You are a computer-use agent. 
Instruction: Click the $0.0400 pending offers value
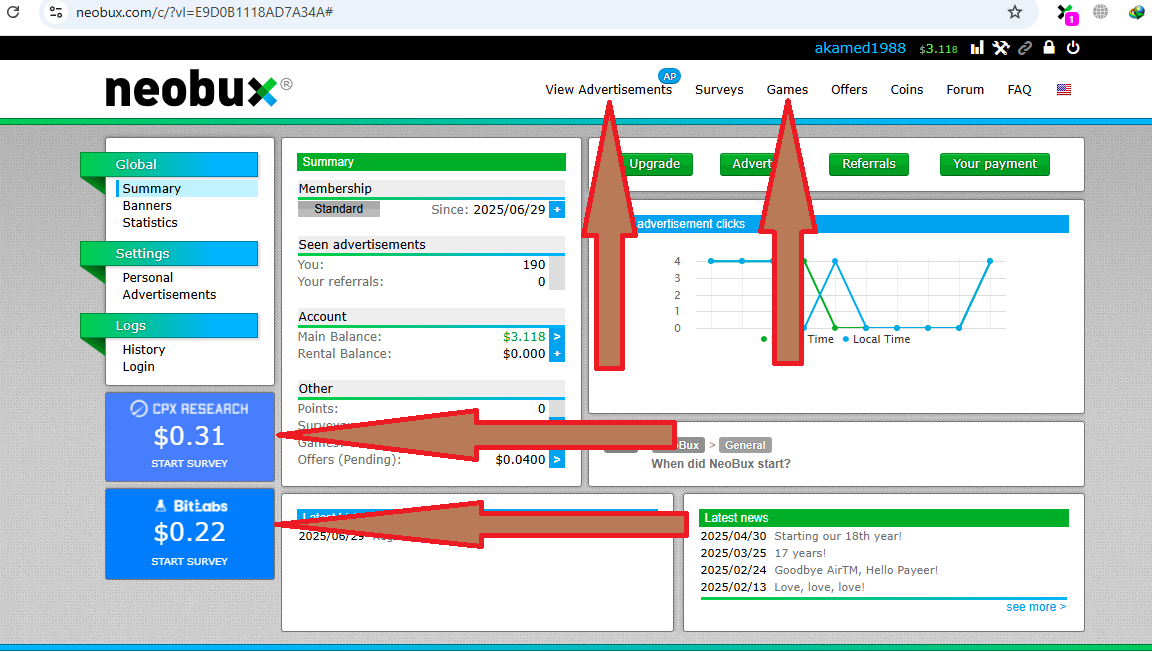click(x=520, y=460)
